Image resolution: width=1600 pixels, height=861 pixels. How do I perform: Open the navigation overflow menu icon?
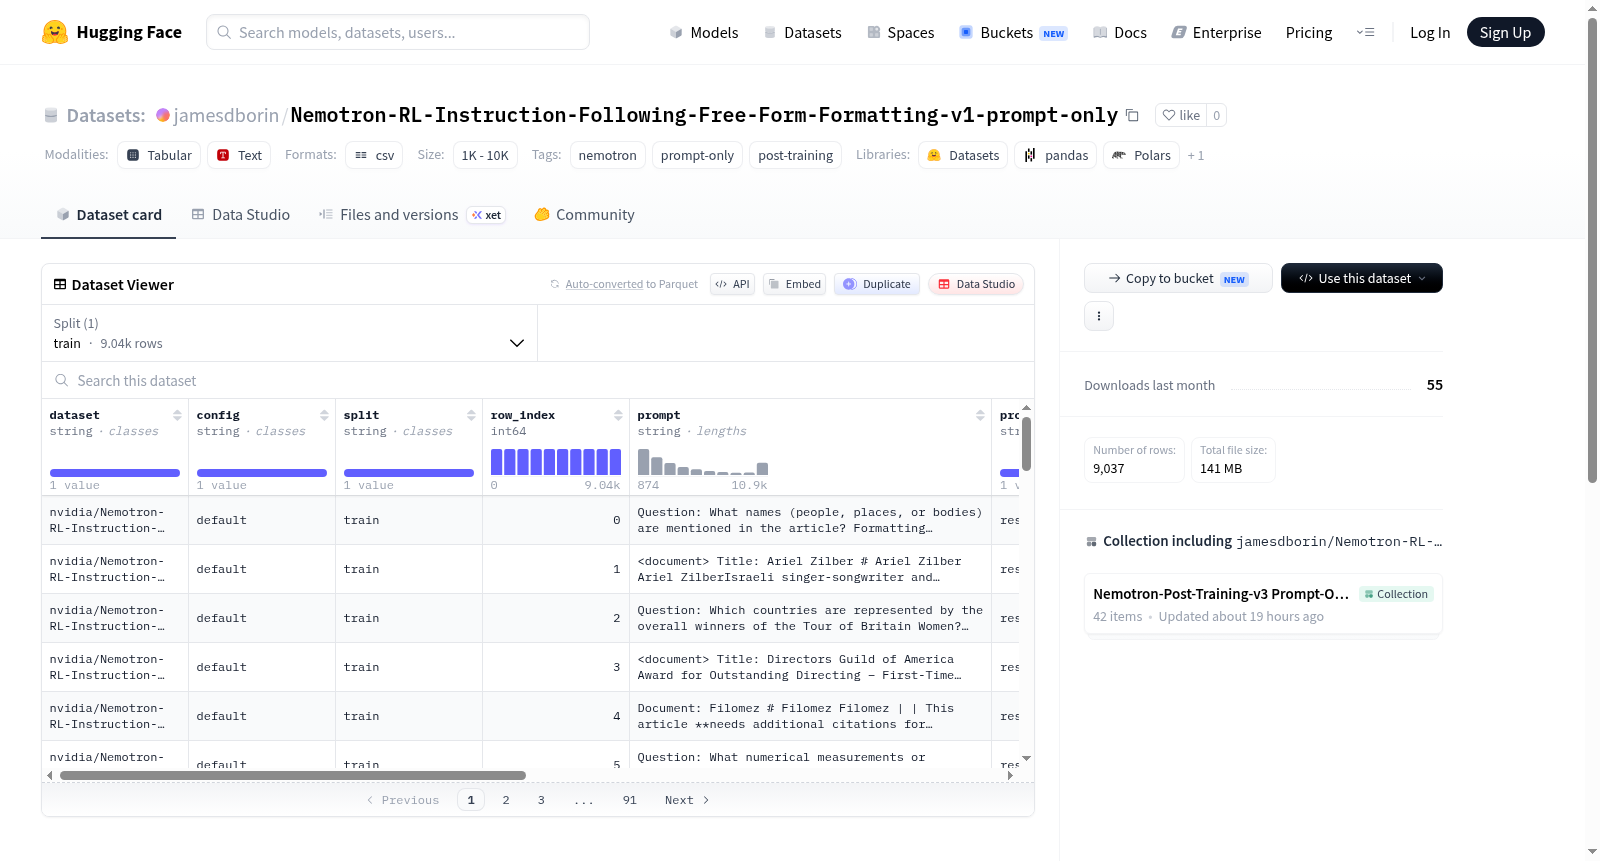(x=1365, y=32)
